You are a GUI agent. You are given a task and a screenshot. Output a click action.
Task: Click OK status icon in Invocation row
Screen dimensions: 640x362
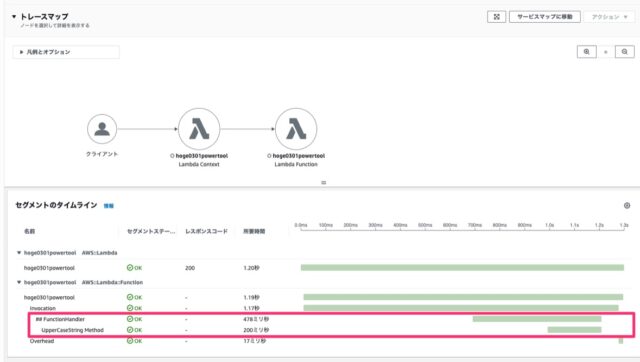click(130, 308)
